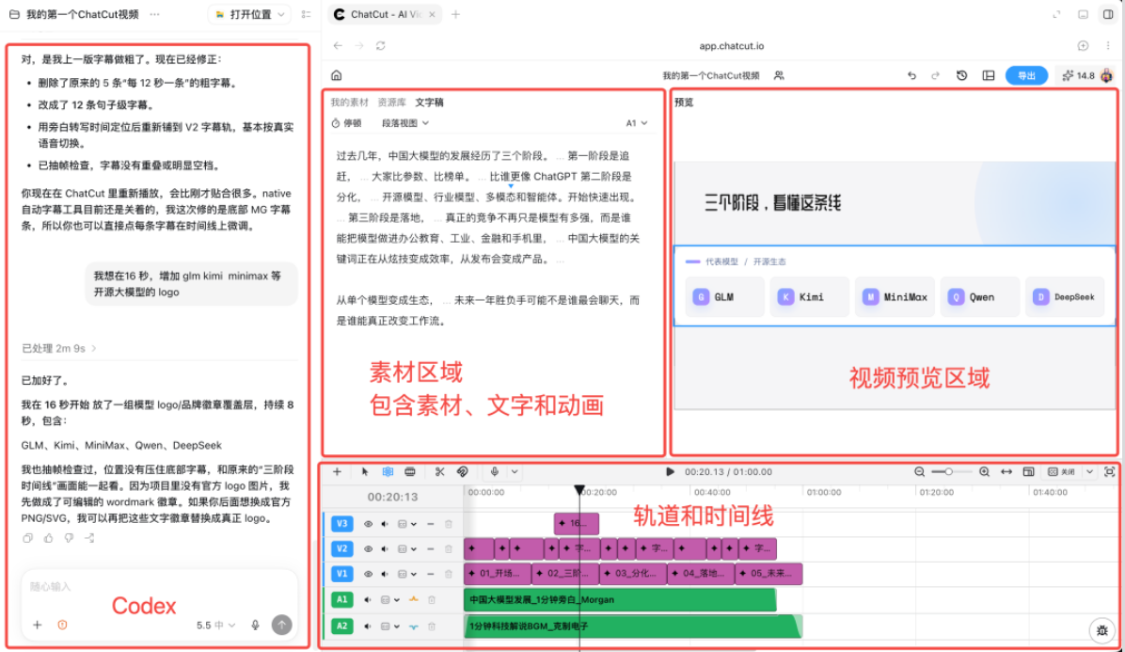The image size is (1125, 652).
Task: Click the copy icon under the Codex reply
Action: point(27,538)
